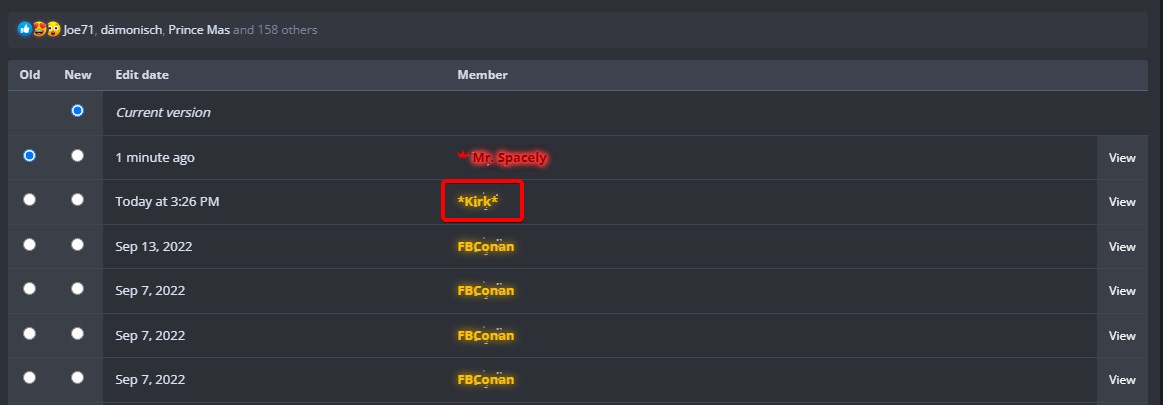Pick Old radio for Sep 13, 2022 edit
Screen dimensions: 1163x405
pos(30,245)
